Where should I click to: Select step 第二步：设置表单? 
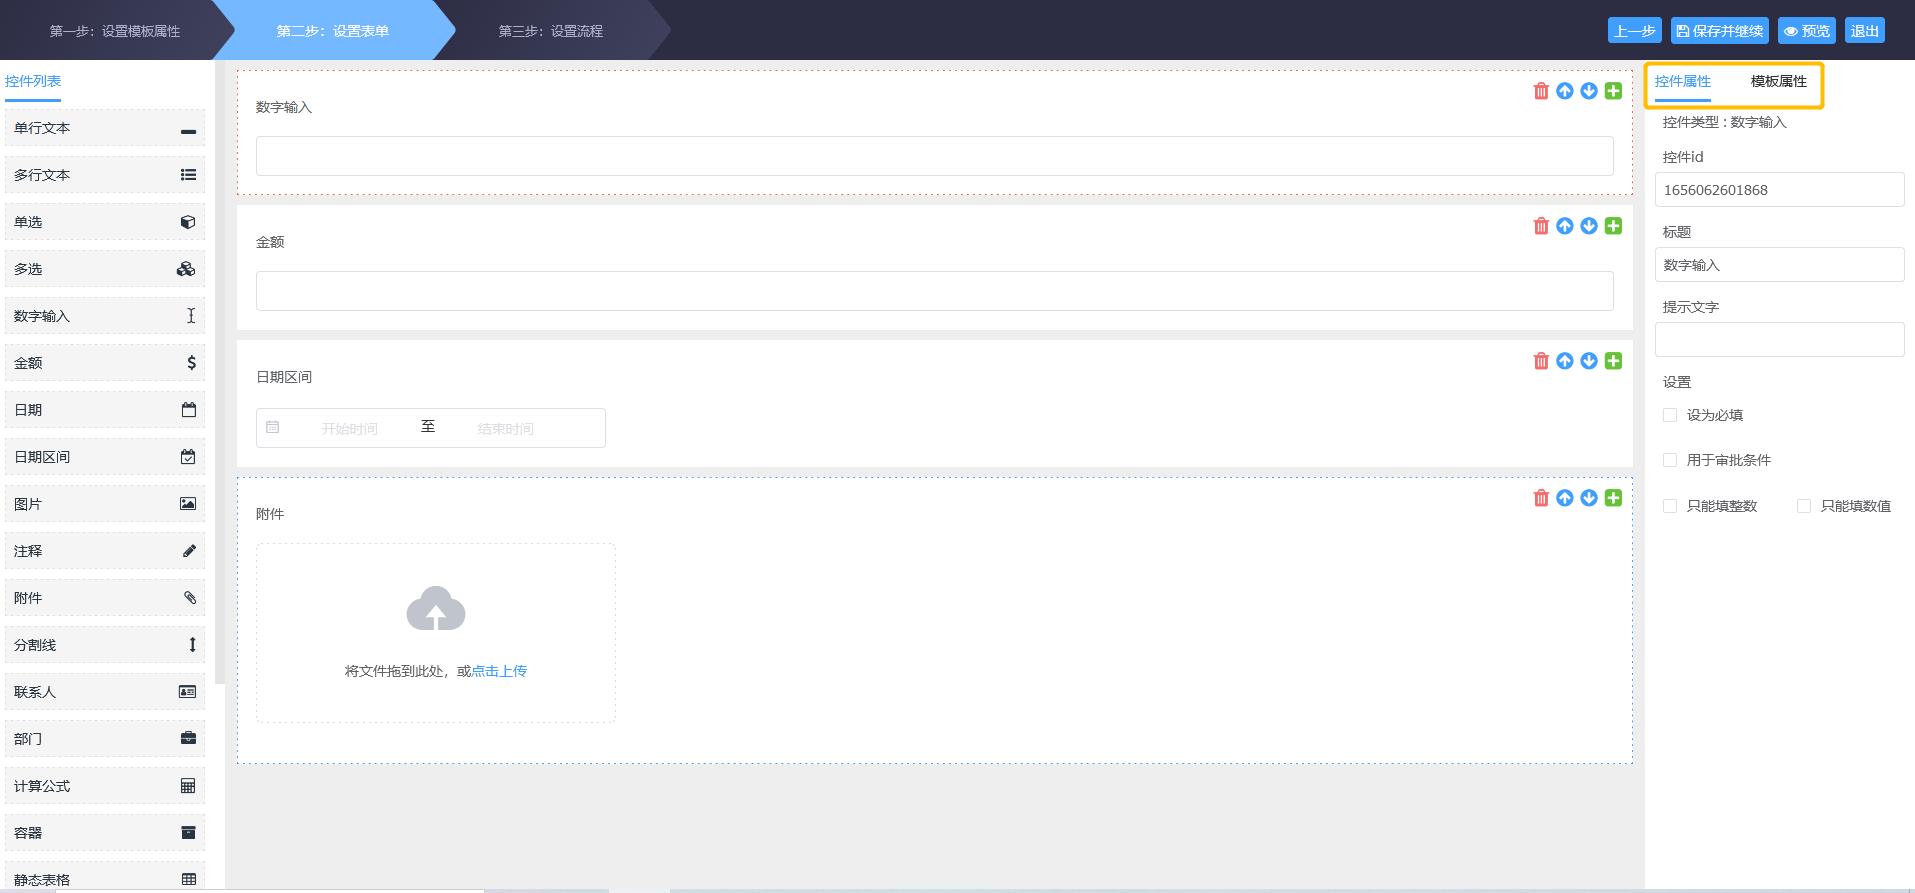pos(333,31)
